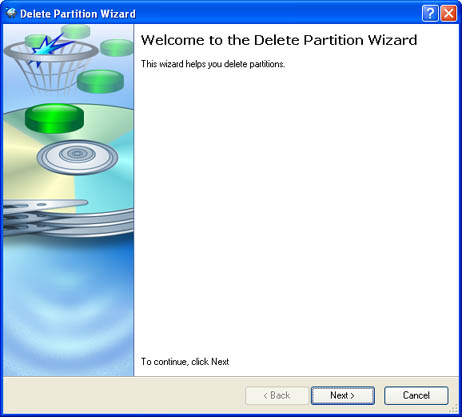Click the stacked hard drive platters graphic
Image resolution: width=462 pixels, height=417 pixels.
click(x=68, y=218)
